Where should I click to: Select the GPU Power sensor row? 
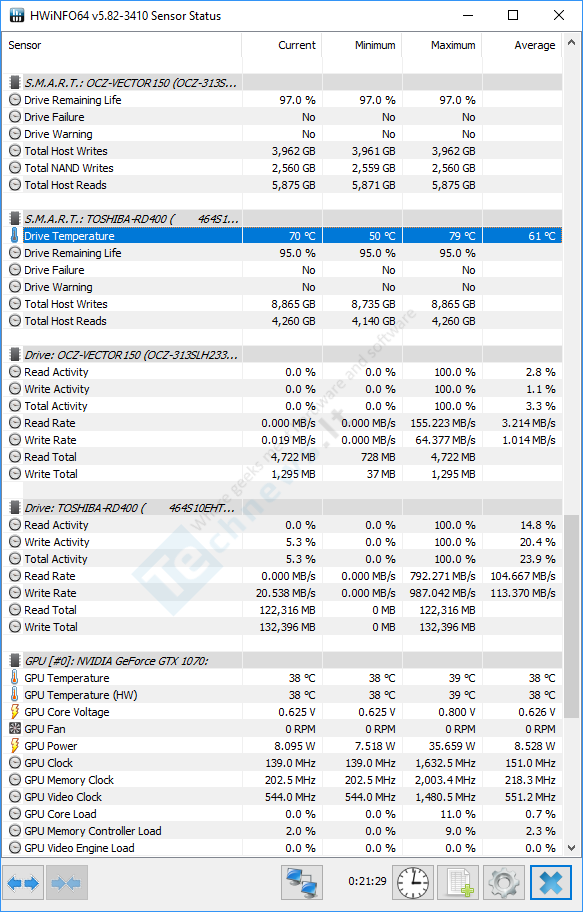coord(282,746)
